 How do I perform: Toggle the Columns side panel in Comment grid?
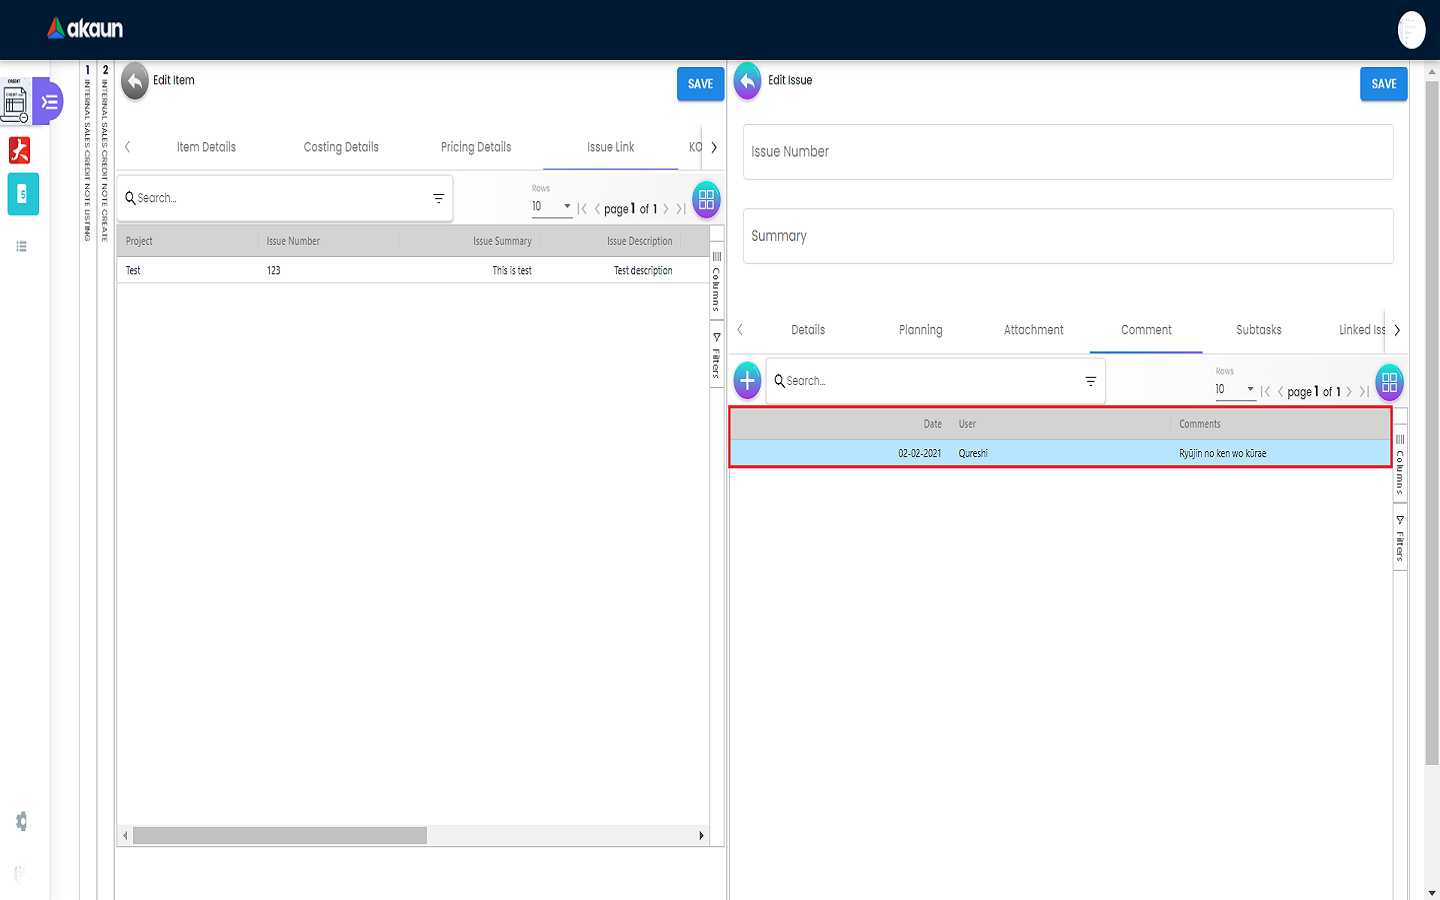click(x=1400, y=465)
